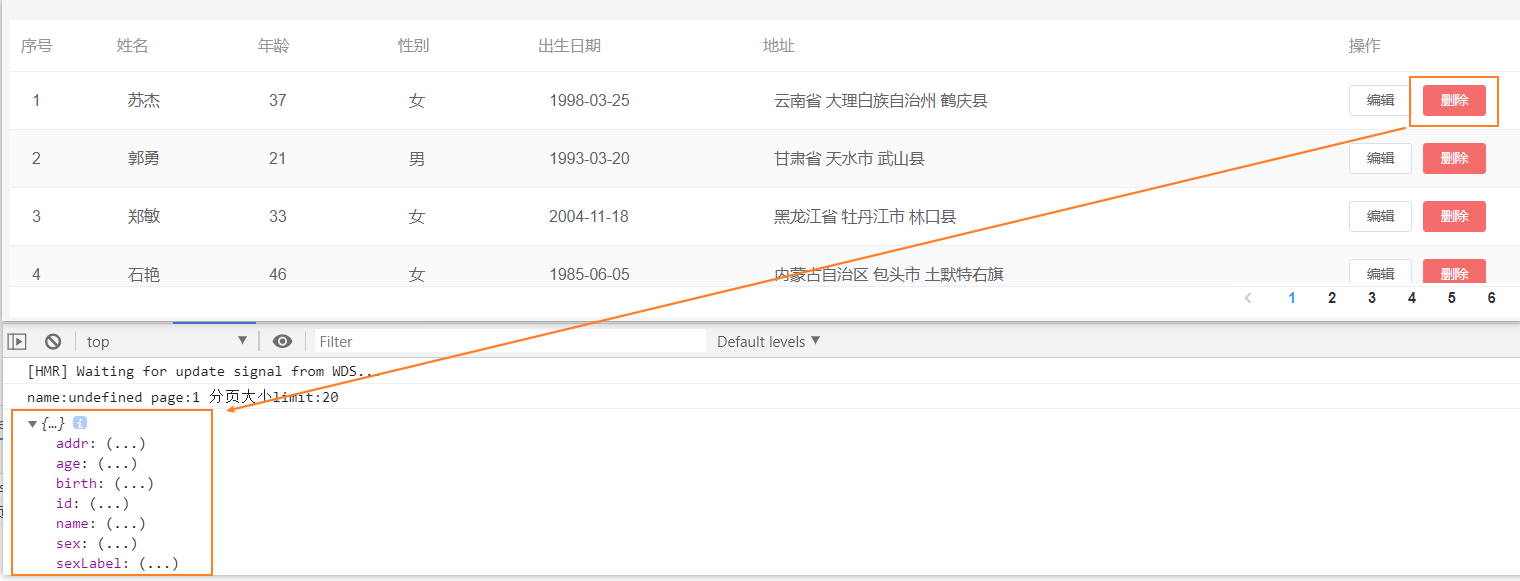Expand the addr: (...) property value
The image size is (1520, 581).
click(x=126, y=443)
